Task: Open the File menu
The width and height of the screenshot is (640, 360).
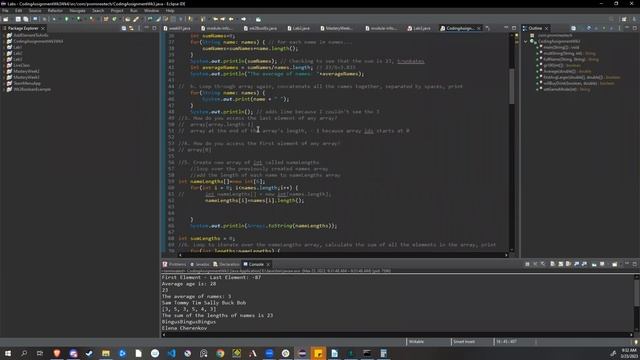Action: click(5, 11)
